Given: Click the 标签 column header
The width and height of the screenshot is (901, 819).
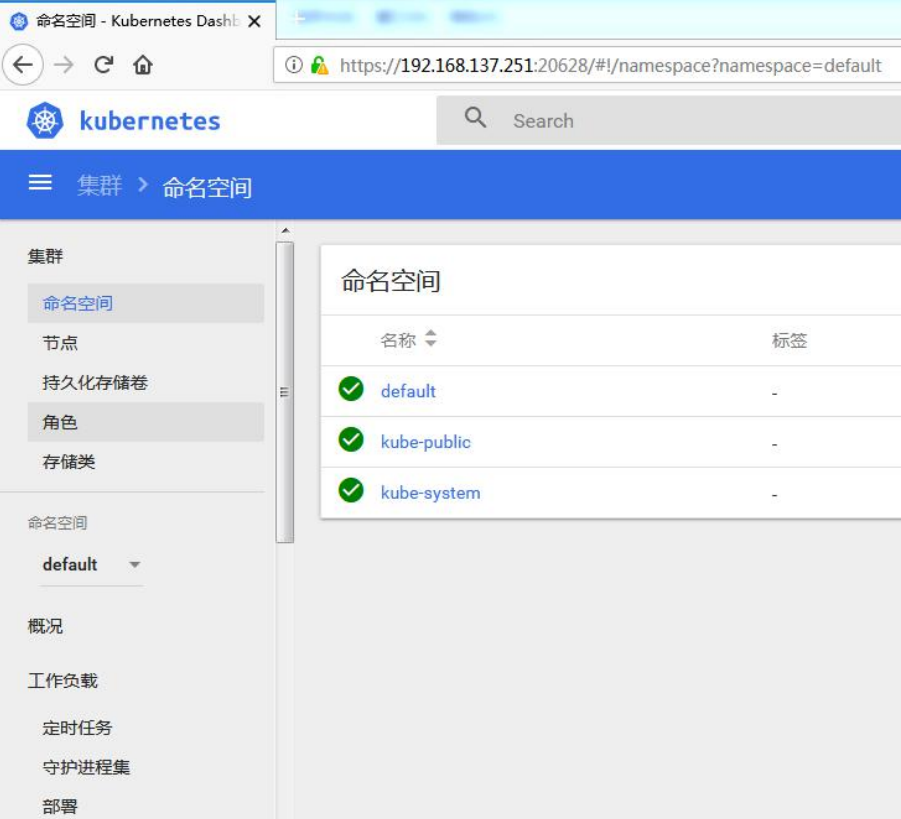Looking at the screenshot, I should point(789,340).
